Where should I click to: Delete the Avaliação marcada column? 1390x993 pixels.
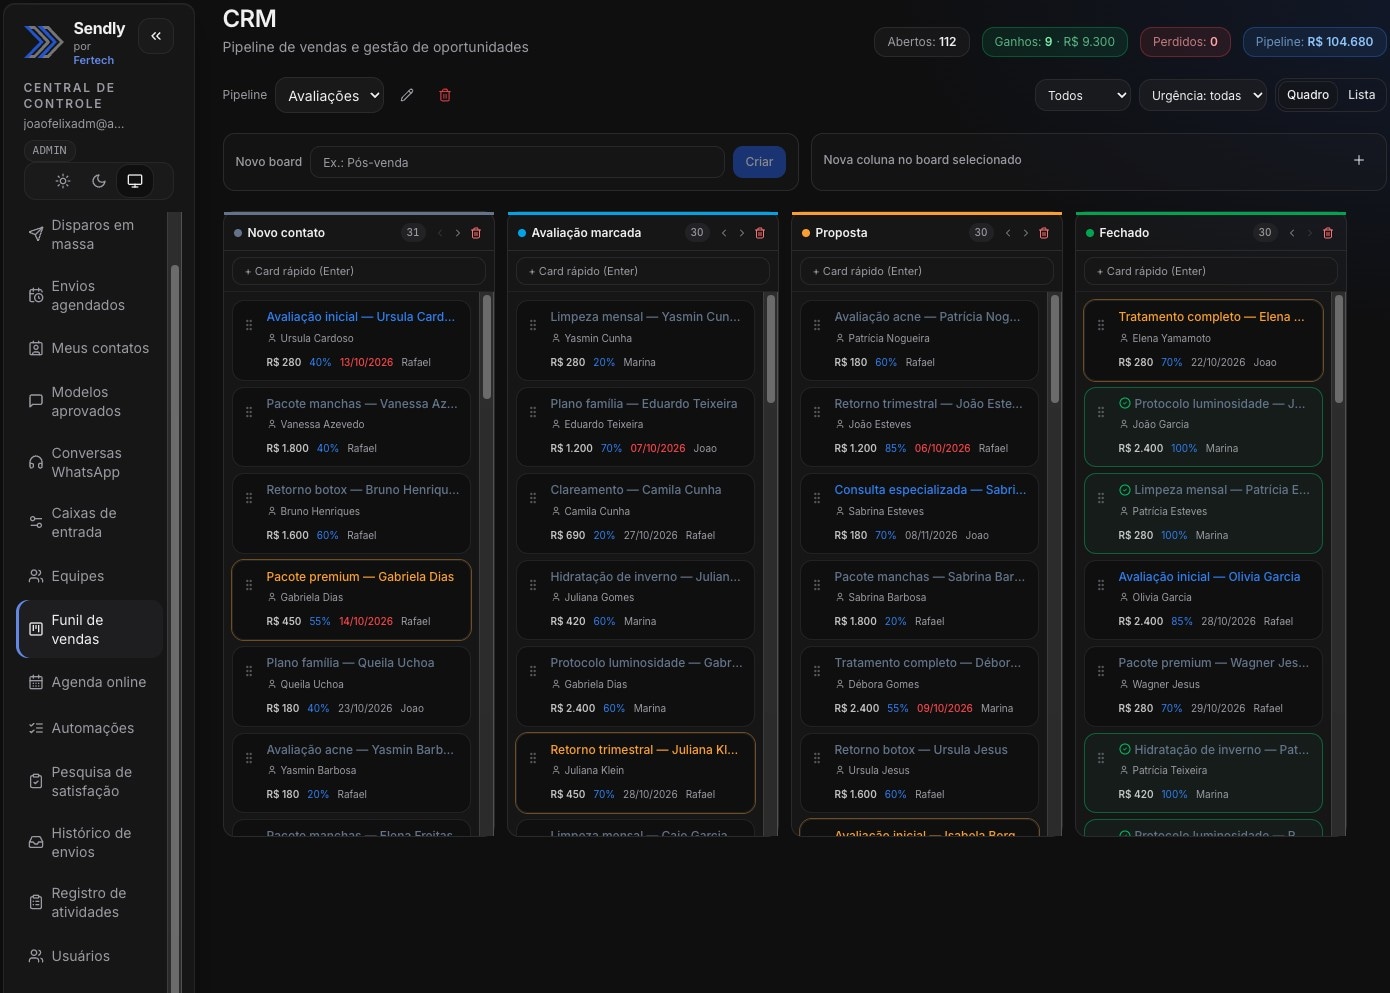pos(760,233)
